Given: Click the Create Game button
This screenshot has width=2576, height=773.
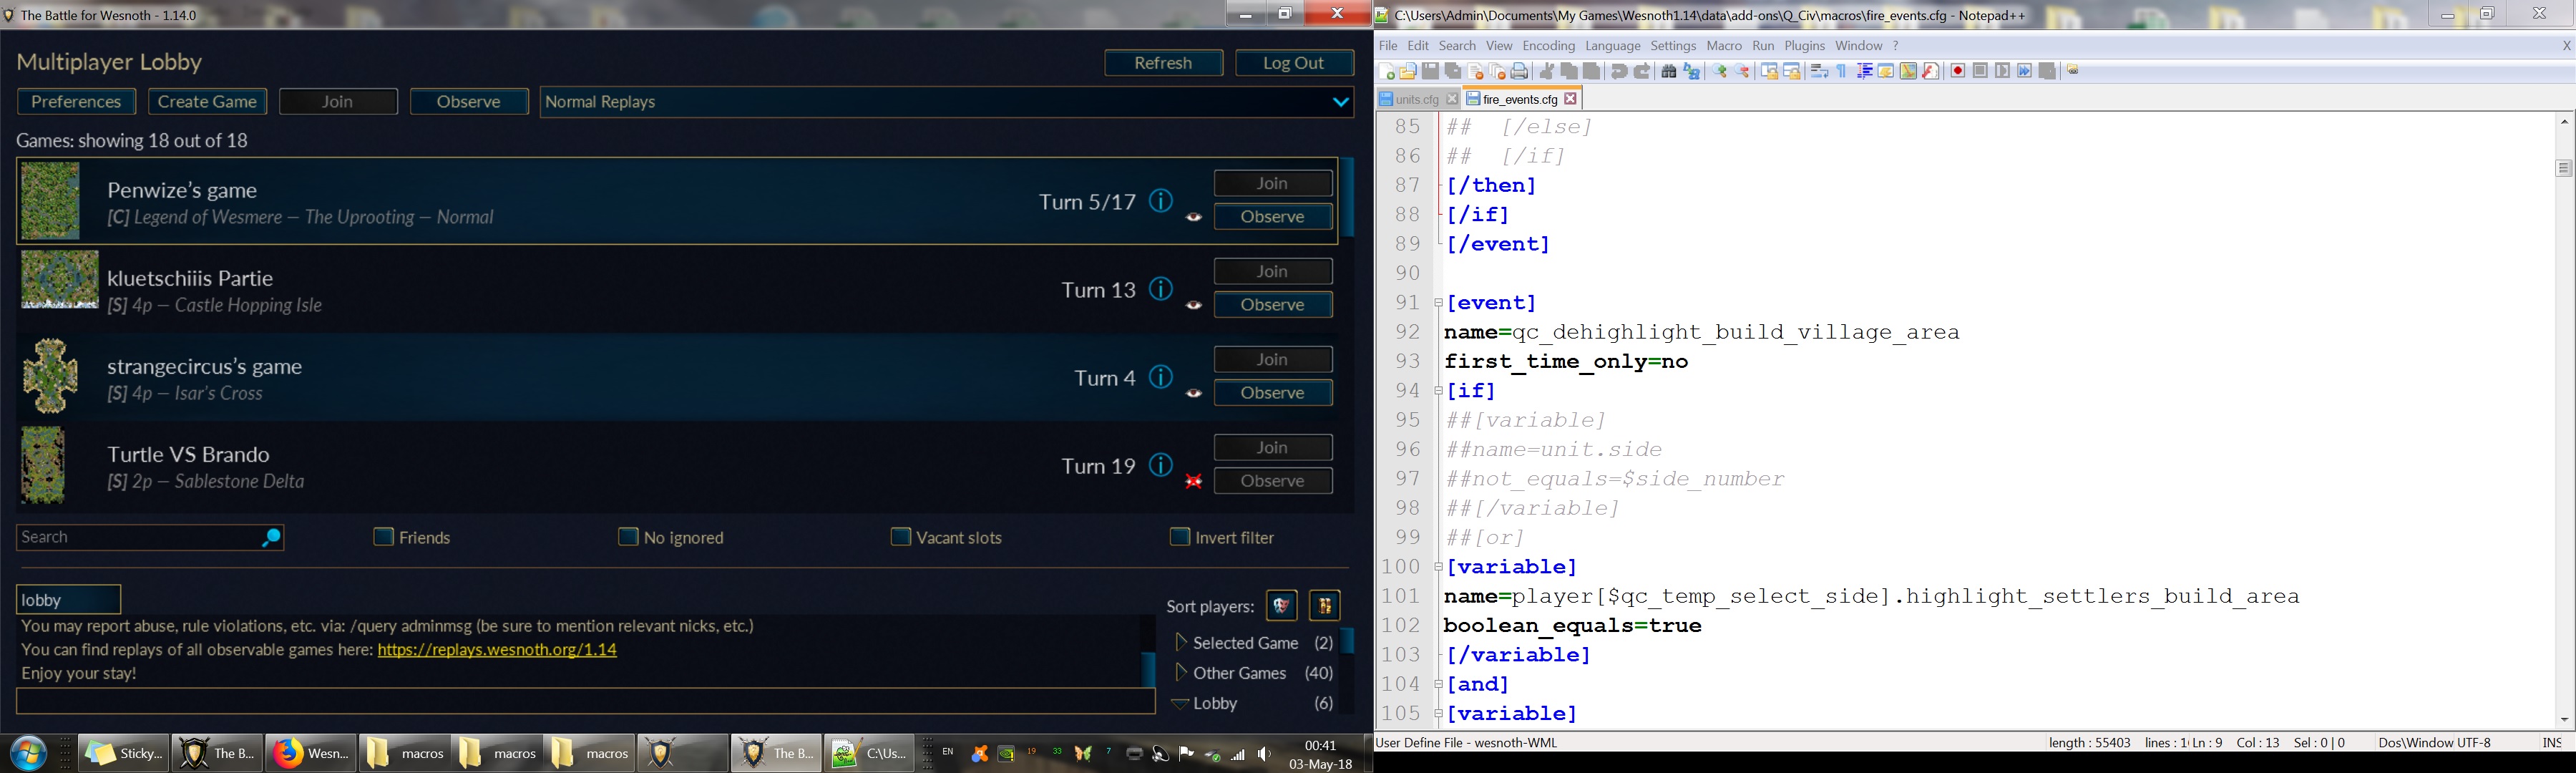Looking at the screenshot, I should 207,102.
